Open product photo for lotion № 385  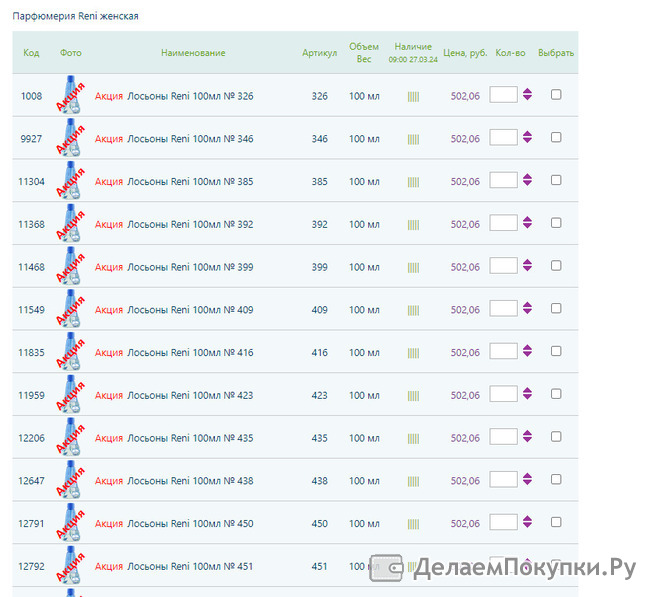[x=70, y=180]
